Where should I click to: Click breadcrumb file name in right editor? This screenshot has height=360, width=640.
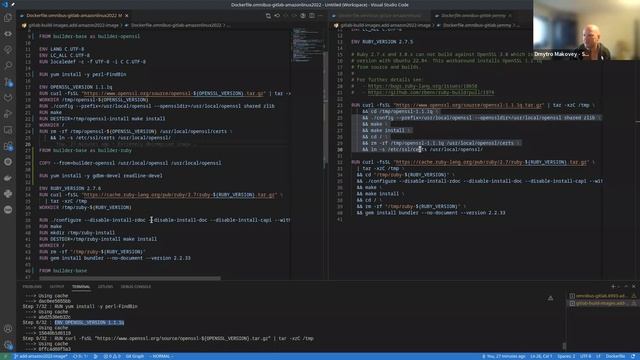pyautogui.click(x=477, y=25)
